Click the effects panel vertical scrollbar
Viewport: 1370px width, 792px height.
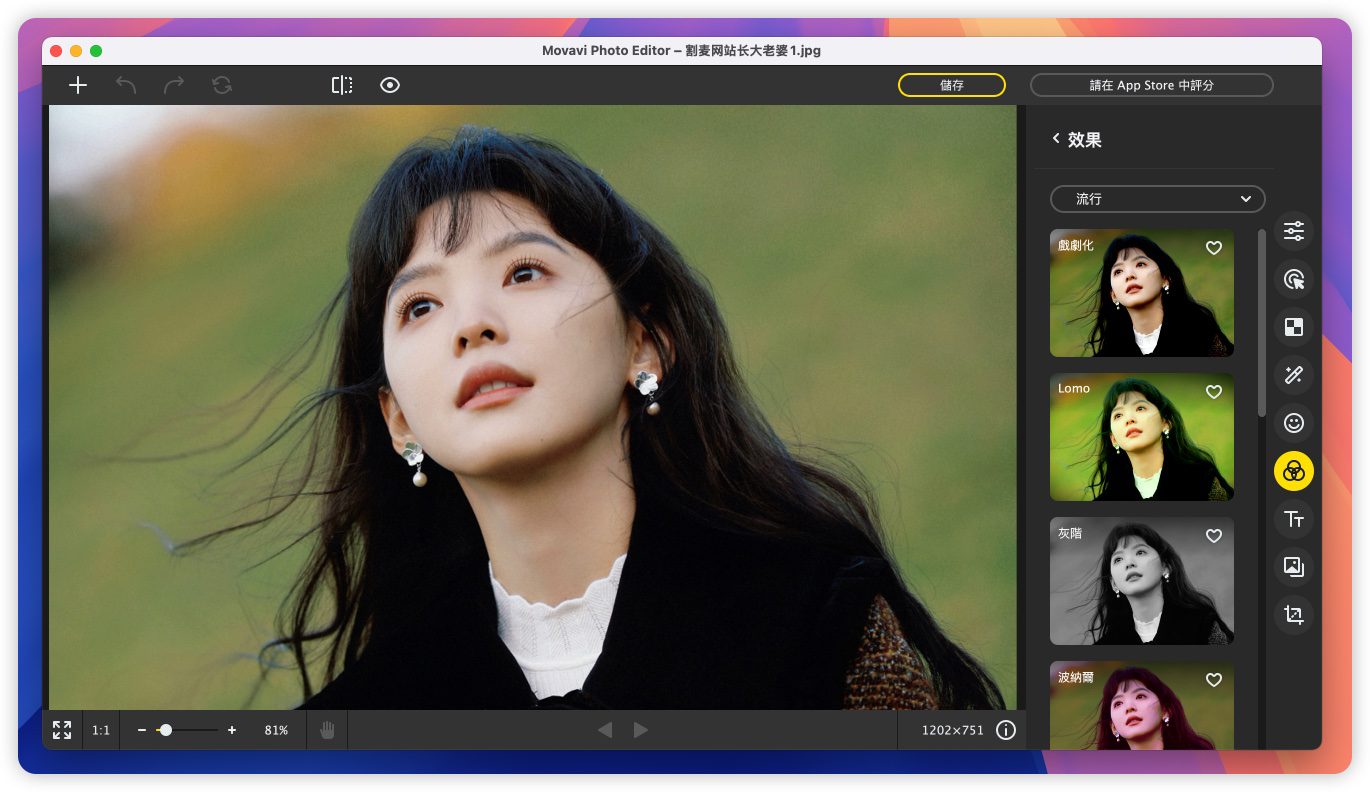point(1262,323)
